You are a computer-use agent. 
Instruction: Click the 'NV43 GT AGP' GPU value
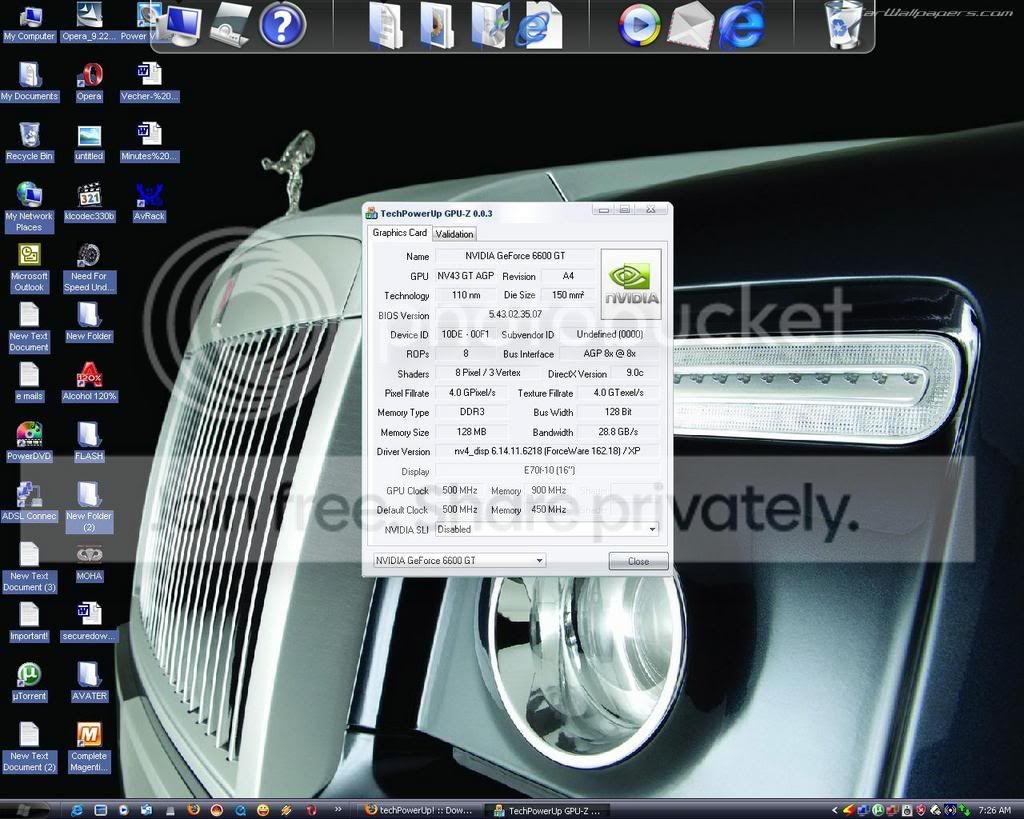click(x=465, y=276)
